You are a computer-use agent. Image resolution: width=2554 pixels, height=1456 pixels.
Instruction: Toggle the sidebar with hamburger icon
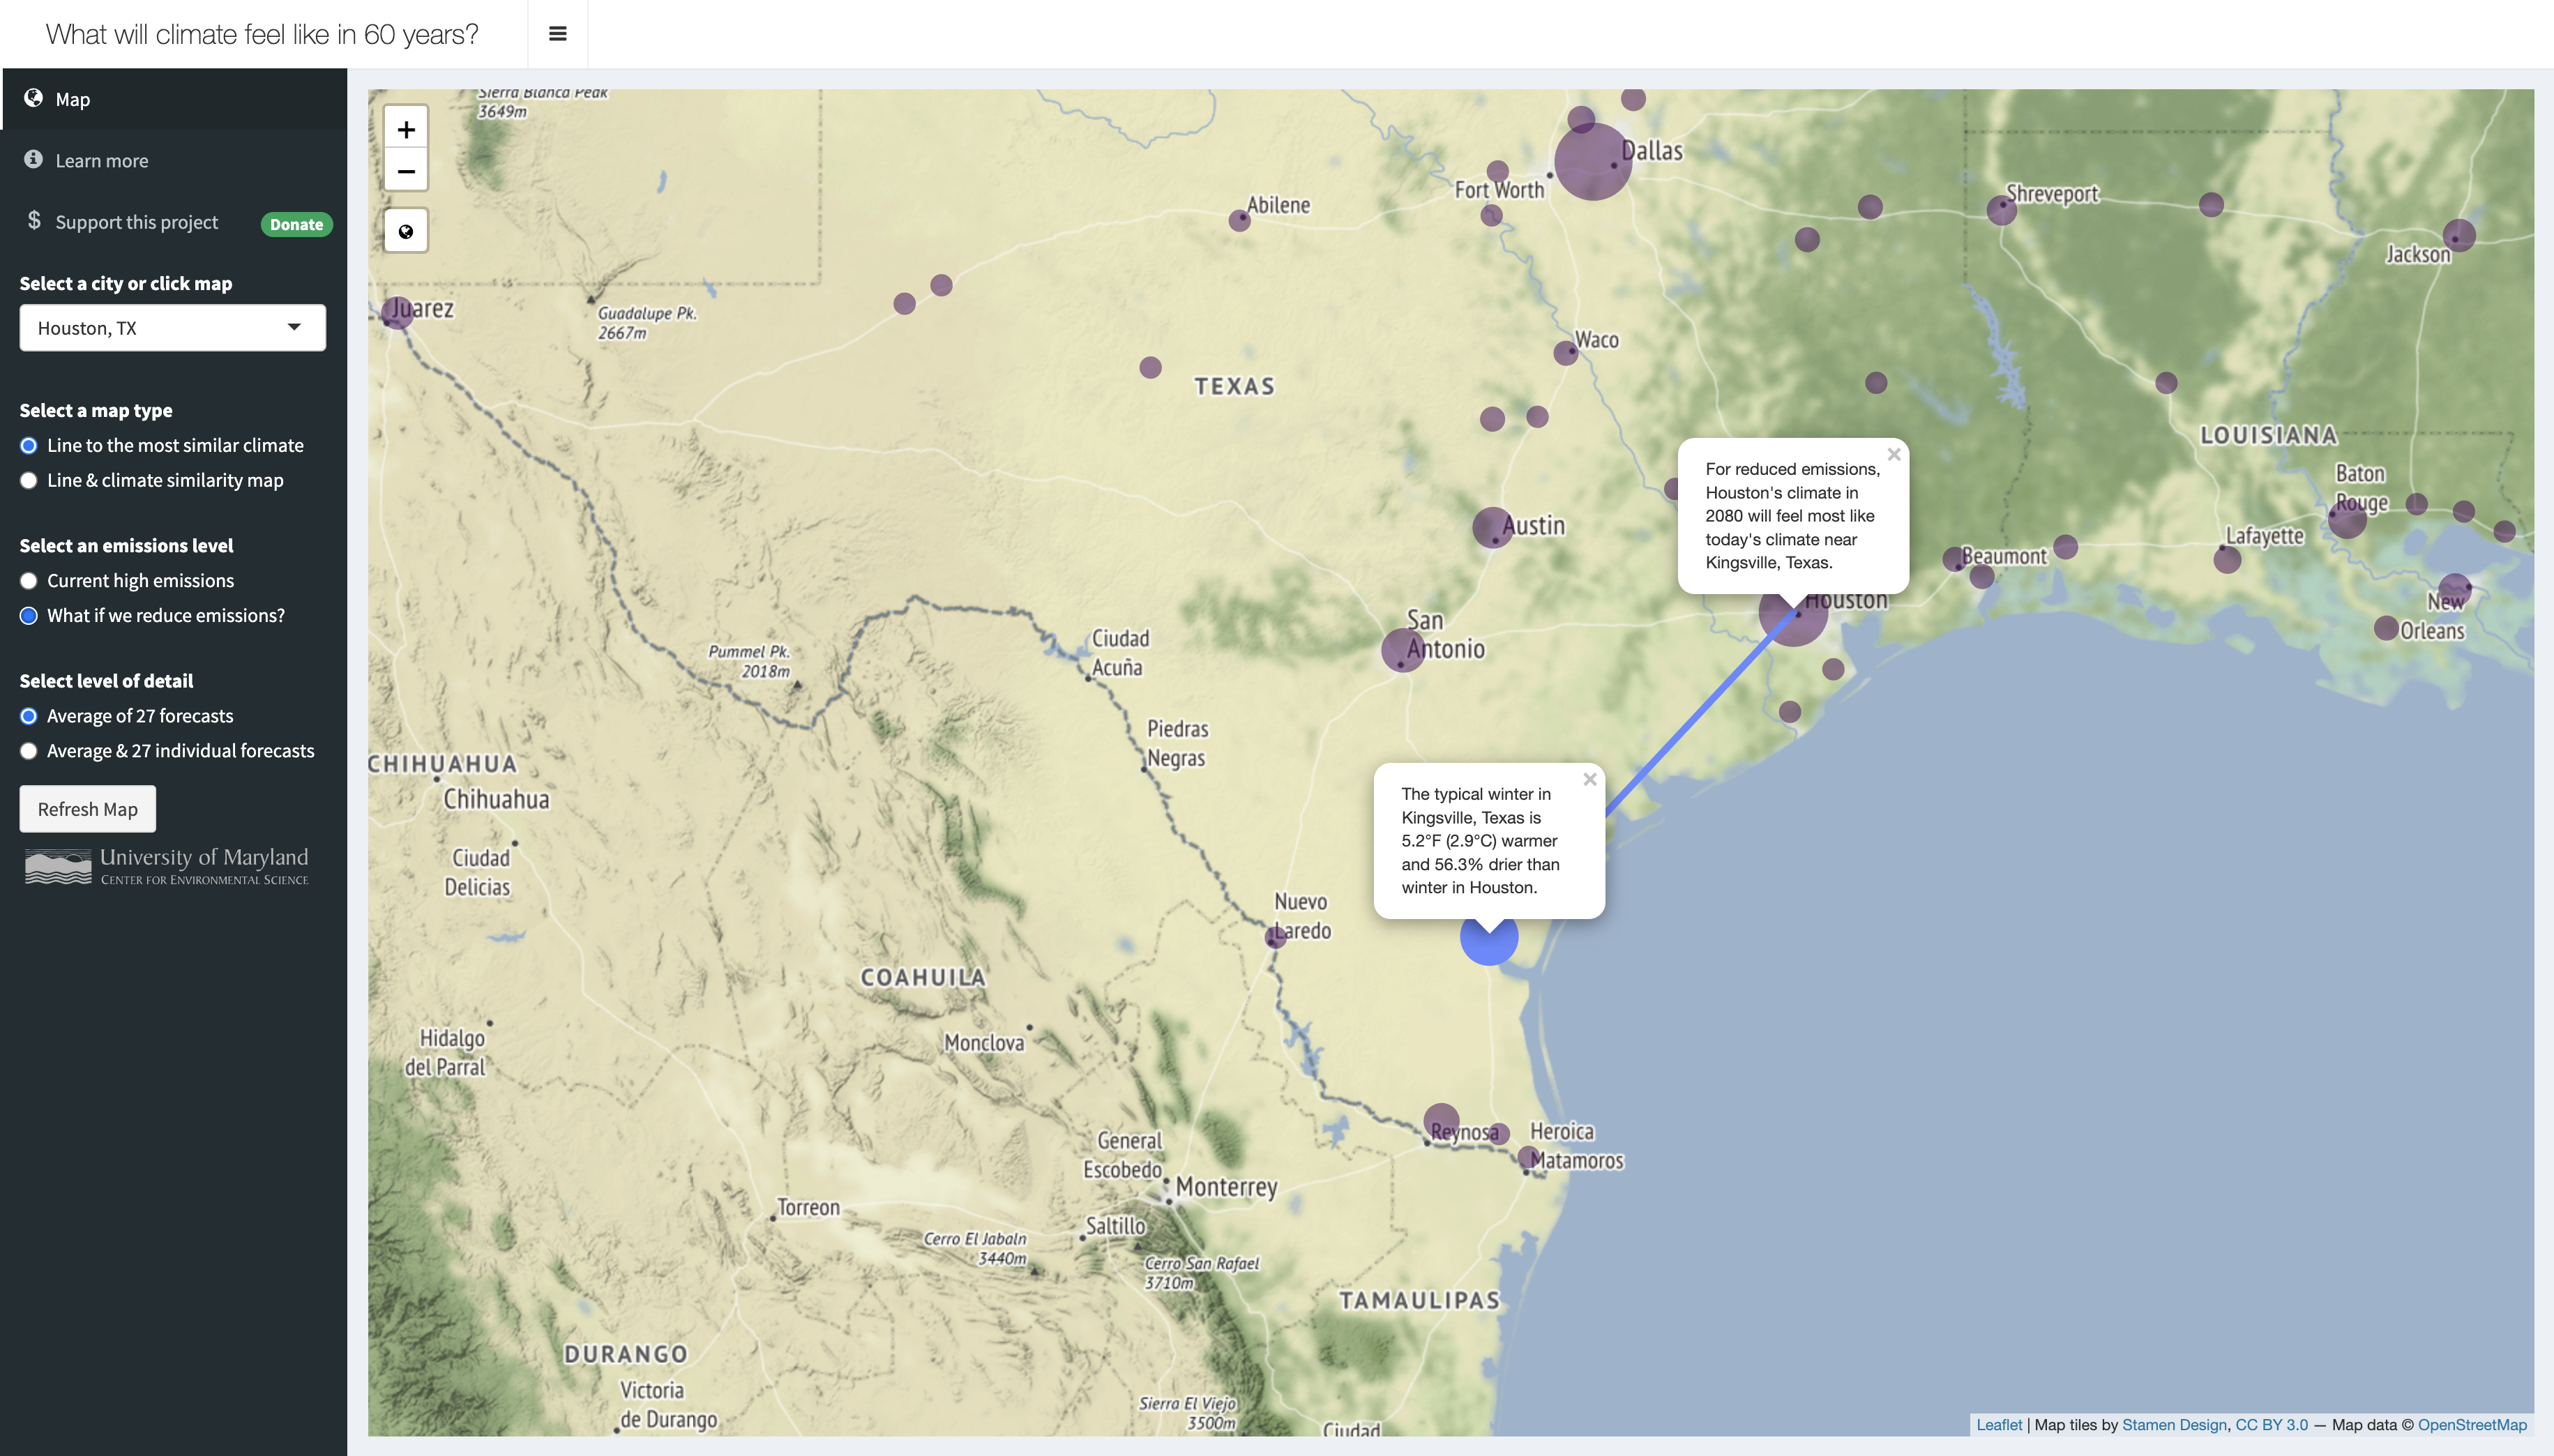pyautogui.click(x=558, y=34)
